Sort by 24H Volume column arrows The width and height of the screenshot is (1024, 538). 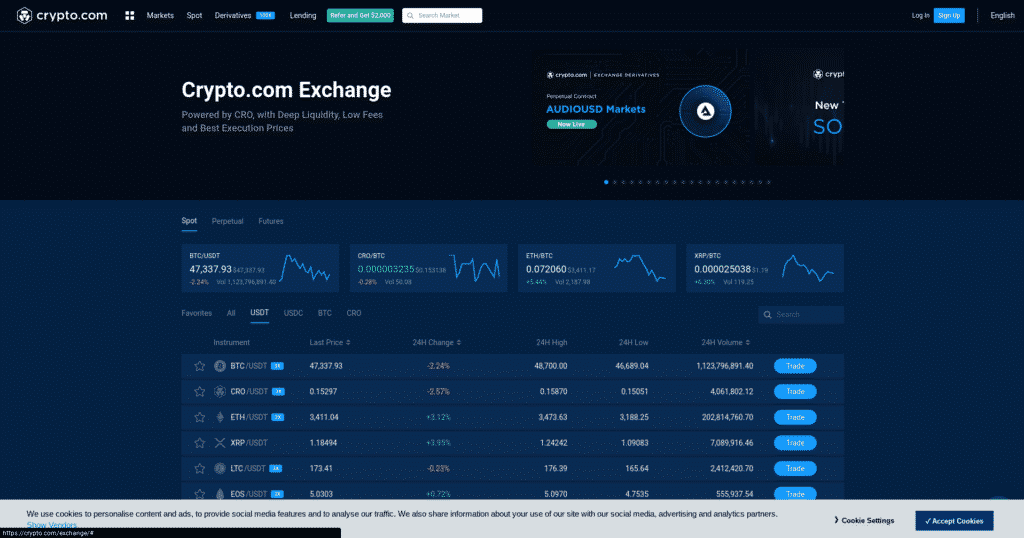click(x=748, y=343)
